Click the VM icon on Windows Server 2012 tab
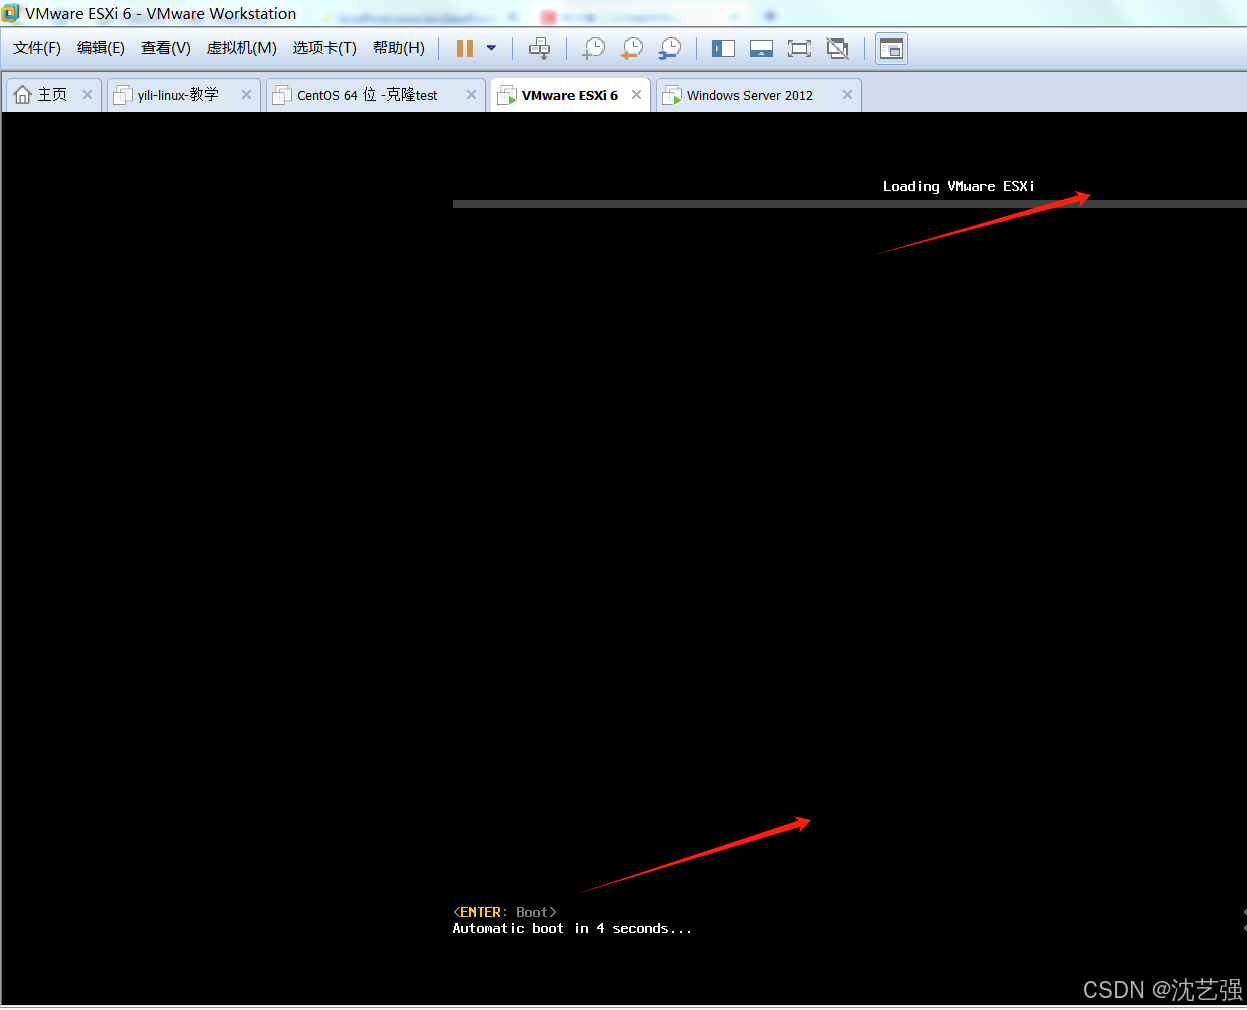This screenshot has height=1010, width=1247. point(672,95)
